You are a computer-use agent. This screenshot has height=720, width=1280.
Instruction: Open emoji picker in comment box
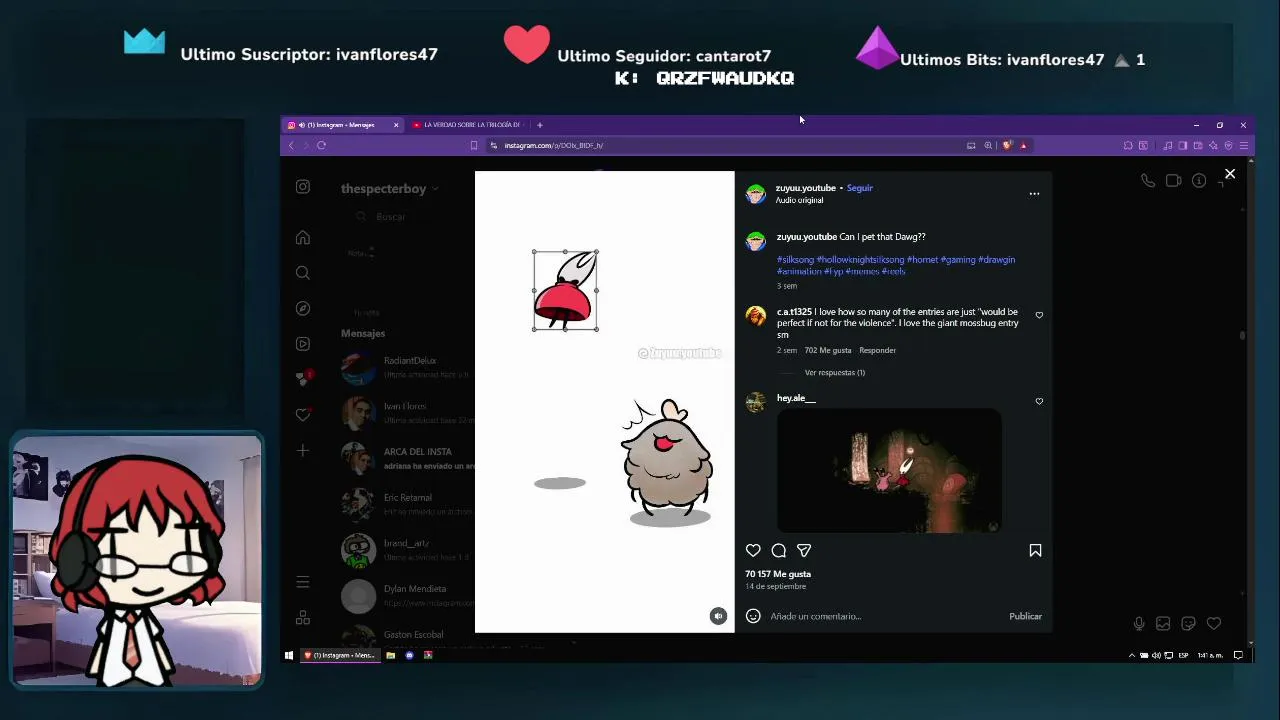coord(753,616)
